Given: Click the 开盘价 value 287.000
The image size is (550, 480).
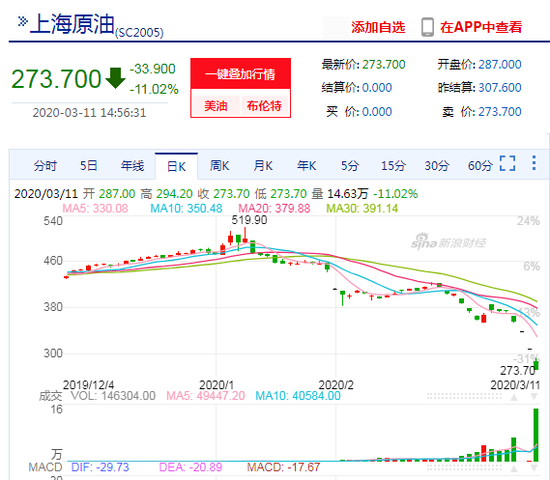Looking at the screenshot, I should (500, 65).
